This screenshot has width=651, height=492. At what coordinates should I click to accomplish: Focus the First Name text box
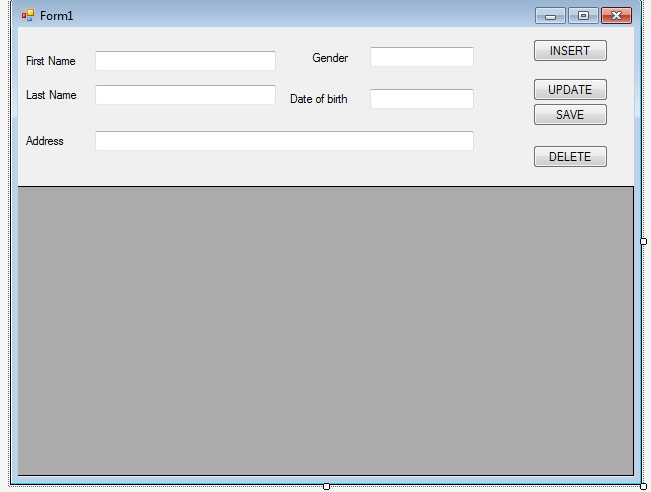coord(185,61)
